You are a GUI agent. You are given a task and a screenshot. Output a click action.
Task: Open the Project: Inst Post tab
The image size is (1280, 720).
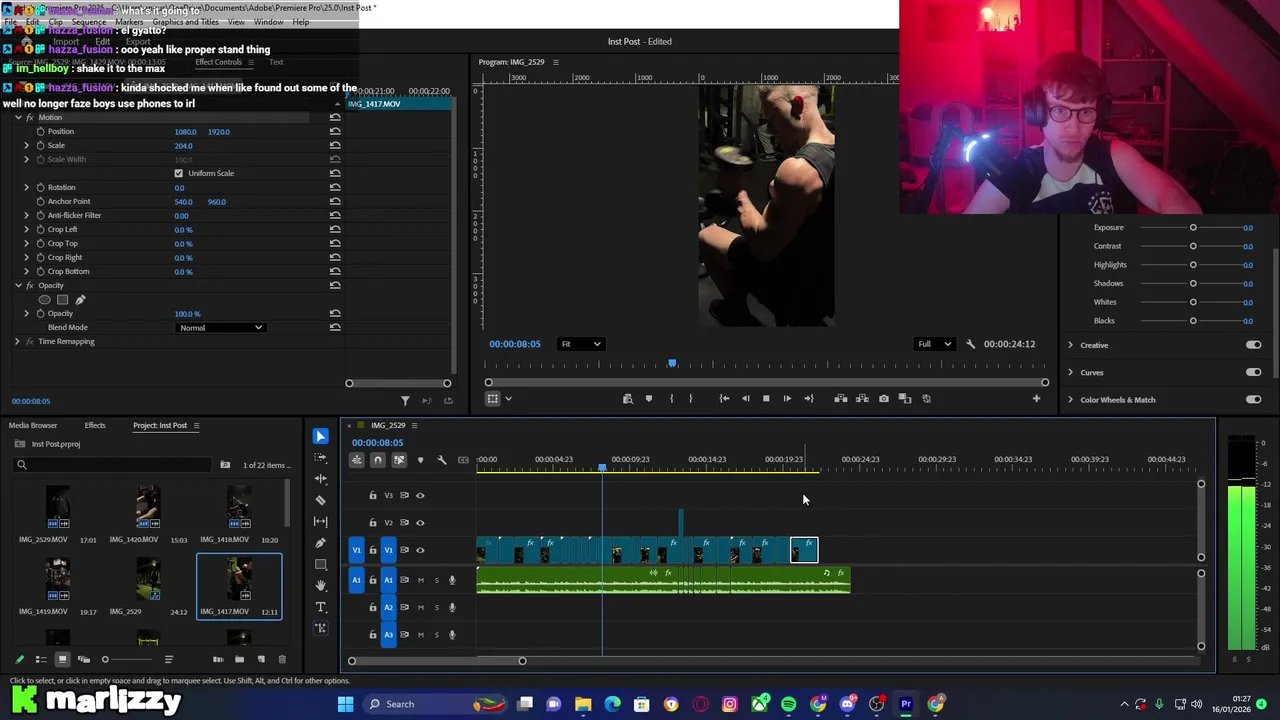pyautogui.click(x=160, y=425)
